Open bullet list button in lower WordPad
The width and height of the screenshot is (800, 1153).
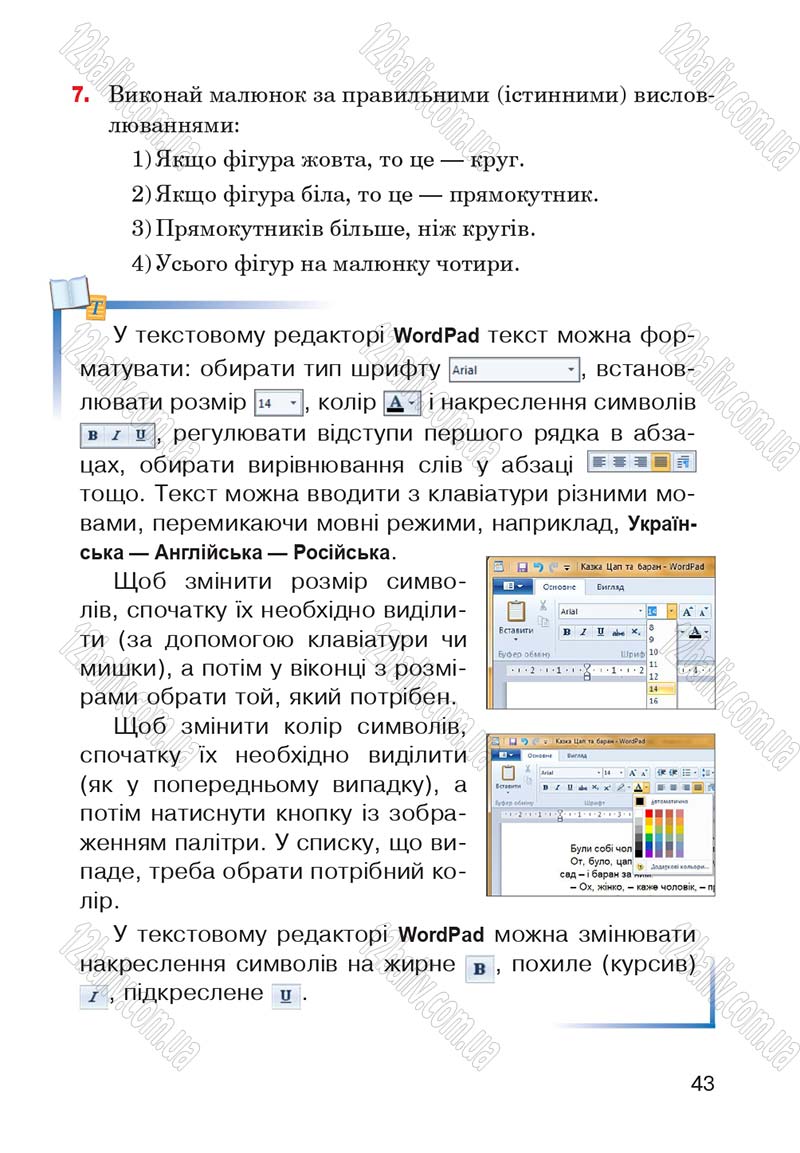point(689,772)
